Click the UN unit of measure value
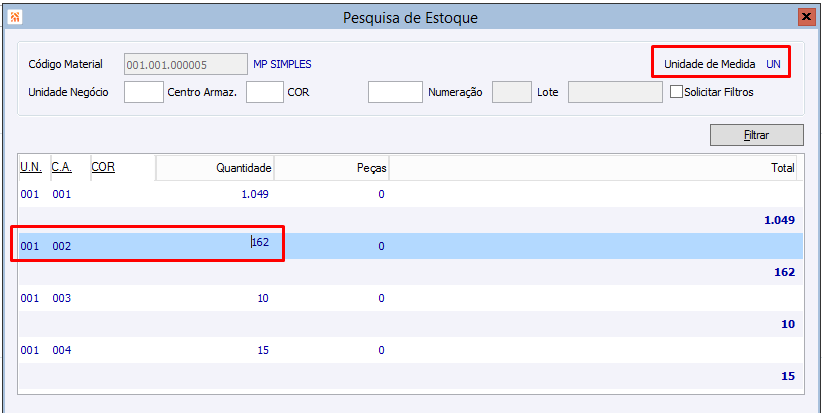Screen dimensions: 822x413 (773, 64)
